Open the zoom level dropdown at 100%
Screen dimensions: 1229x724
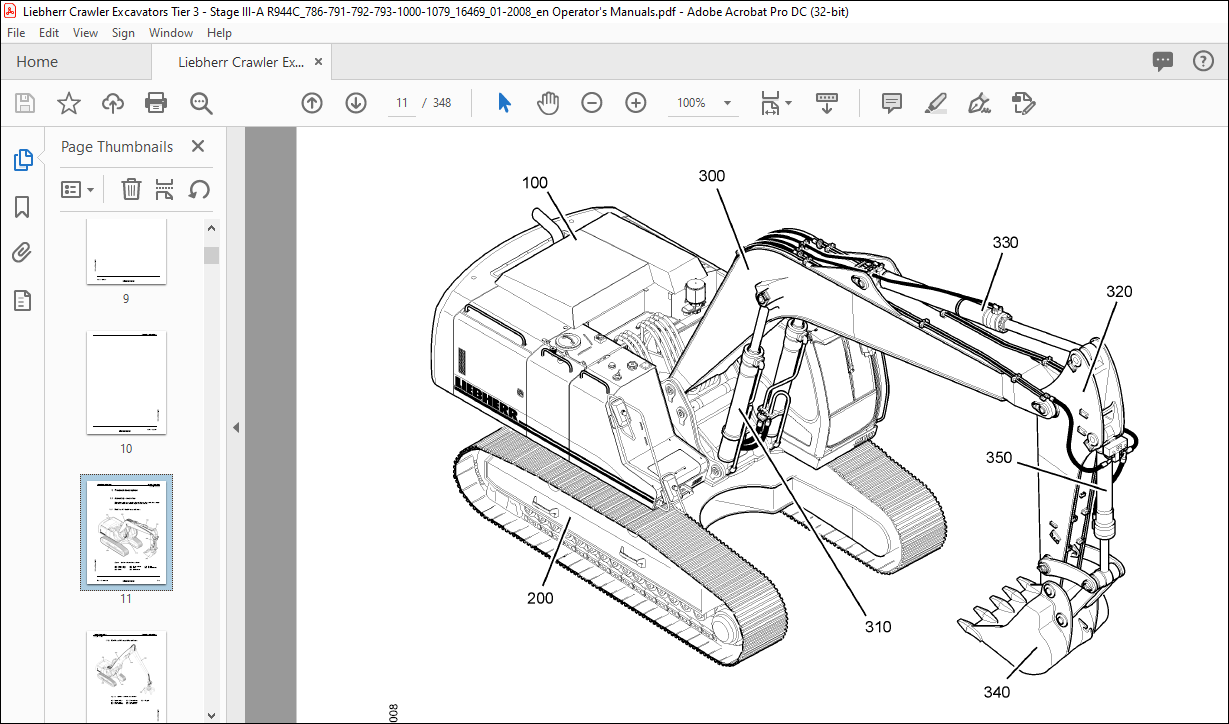coord(704,103)
